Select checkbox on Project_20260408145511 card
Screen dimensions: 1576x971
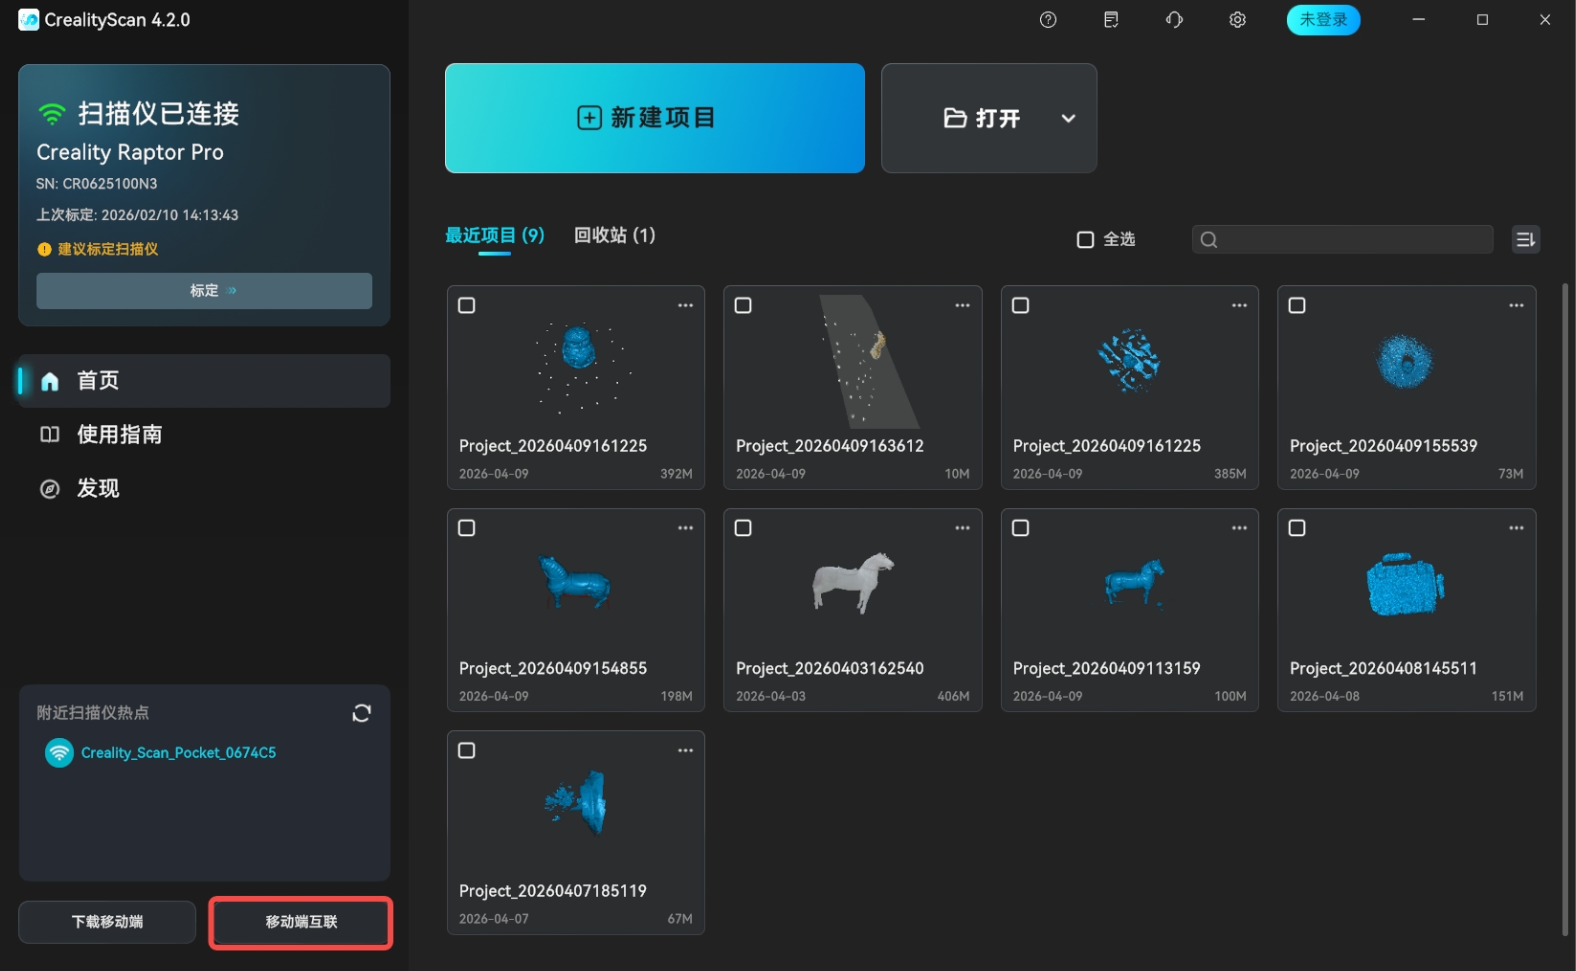point(1297,528)
